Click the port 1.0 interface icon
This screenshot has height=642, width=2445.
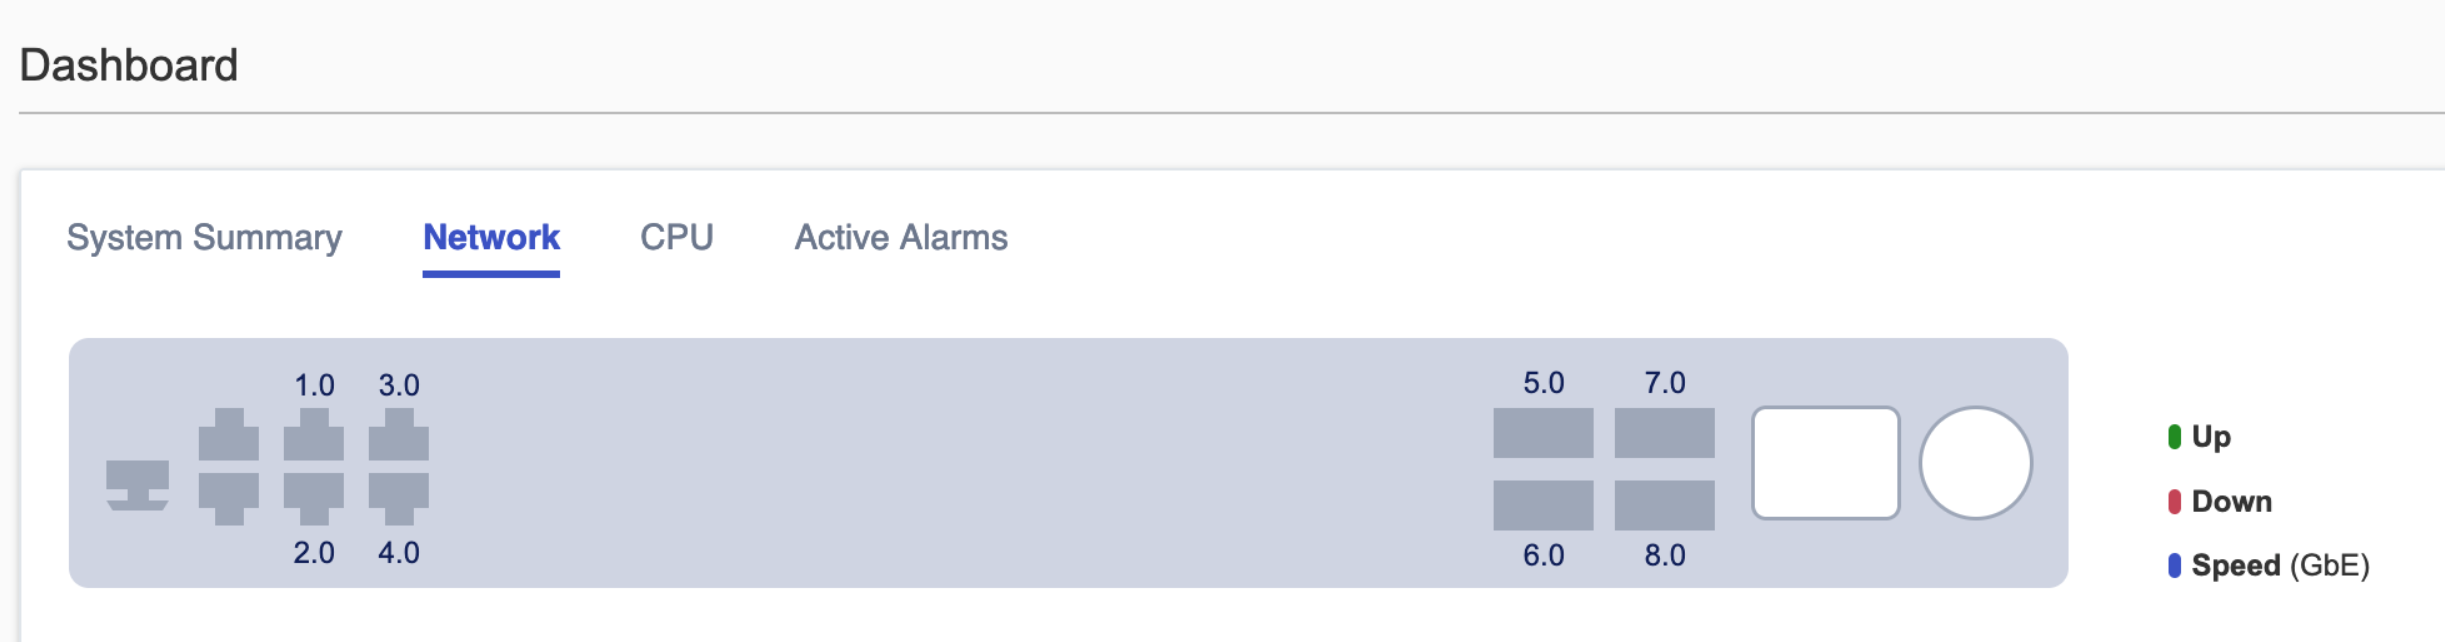[x=314, y=435]
